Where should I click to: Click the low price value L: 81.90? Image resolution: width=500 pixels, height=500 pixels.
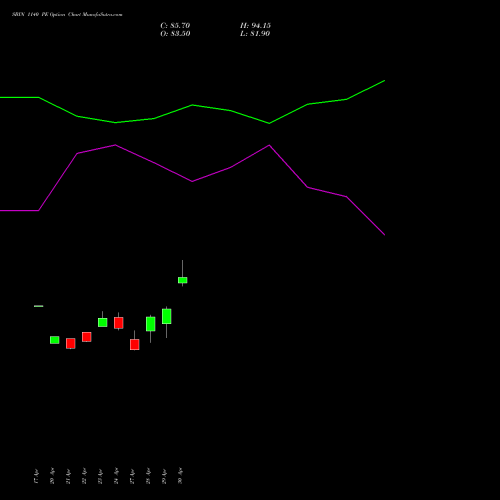[255, 34]
